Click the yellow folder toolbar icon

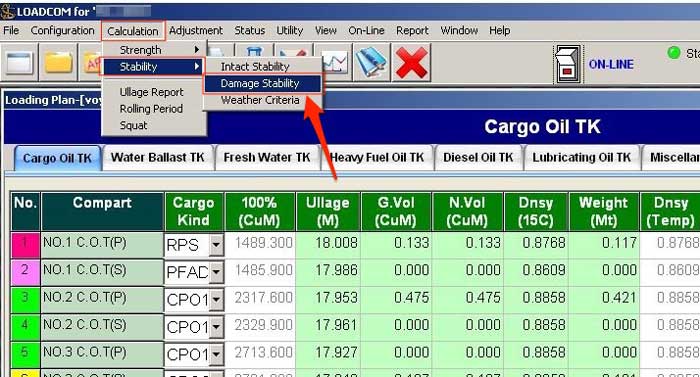58,63
